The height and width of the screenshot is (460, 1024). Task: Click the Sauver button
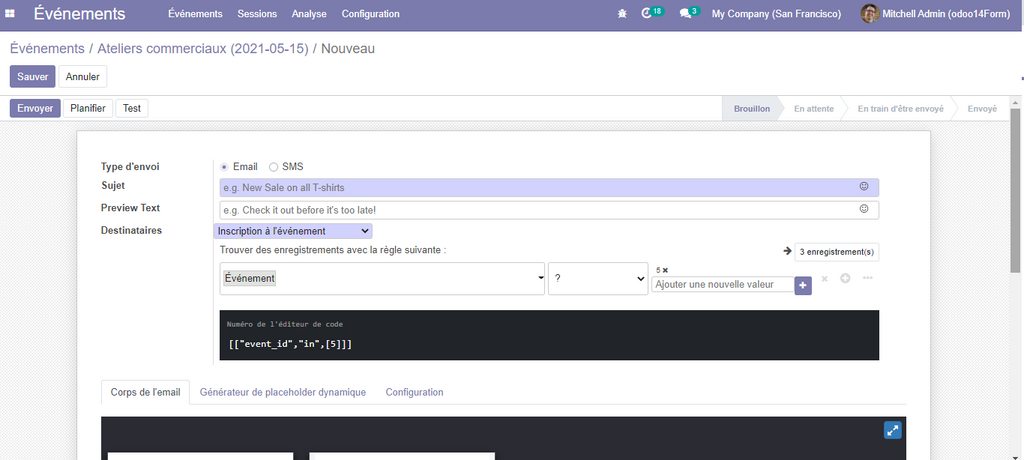[x=32, y=77]
